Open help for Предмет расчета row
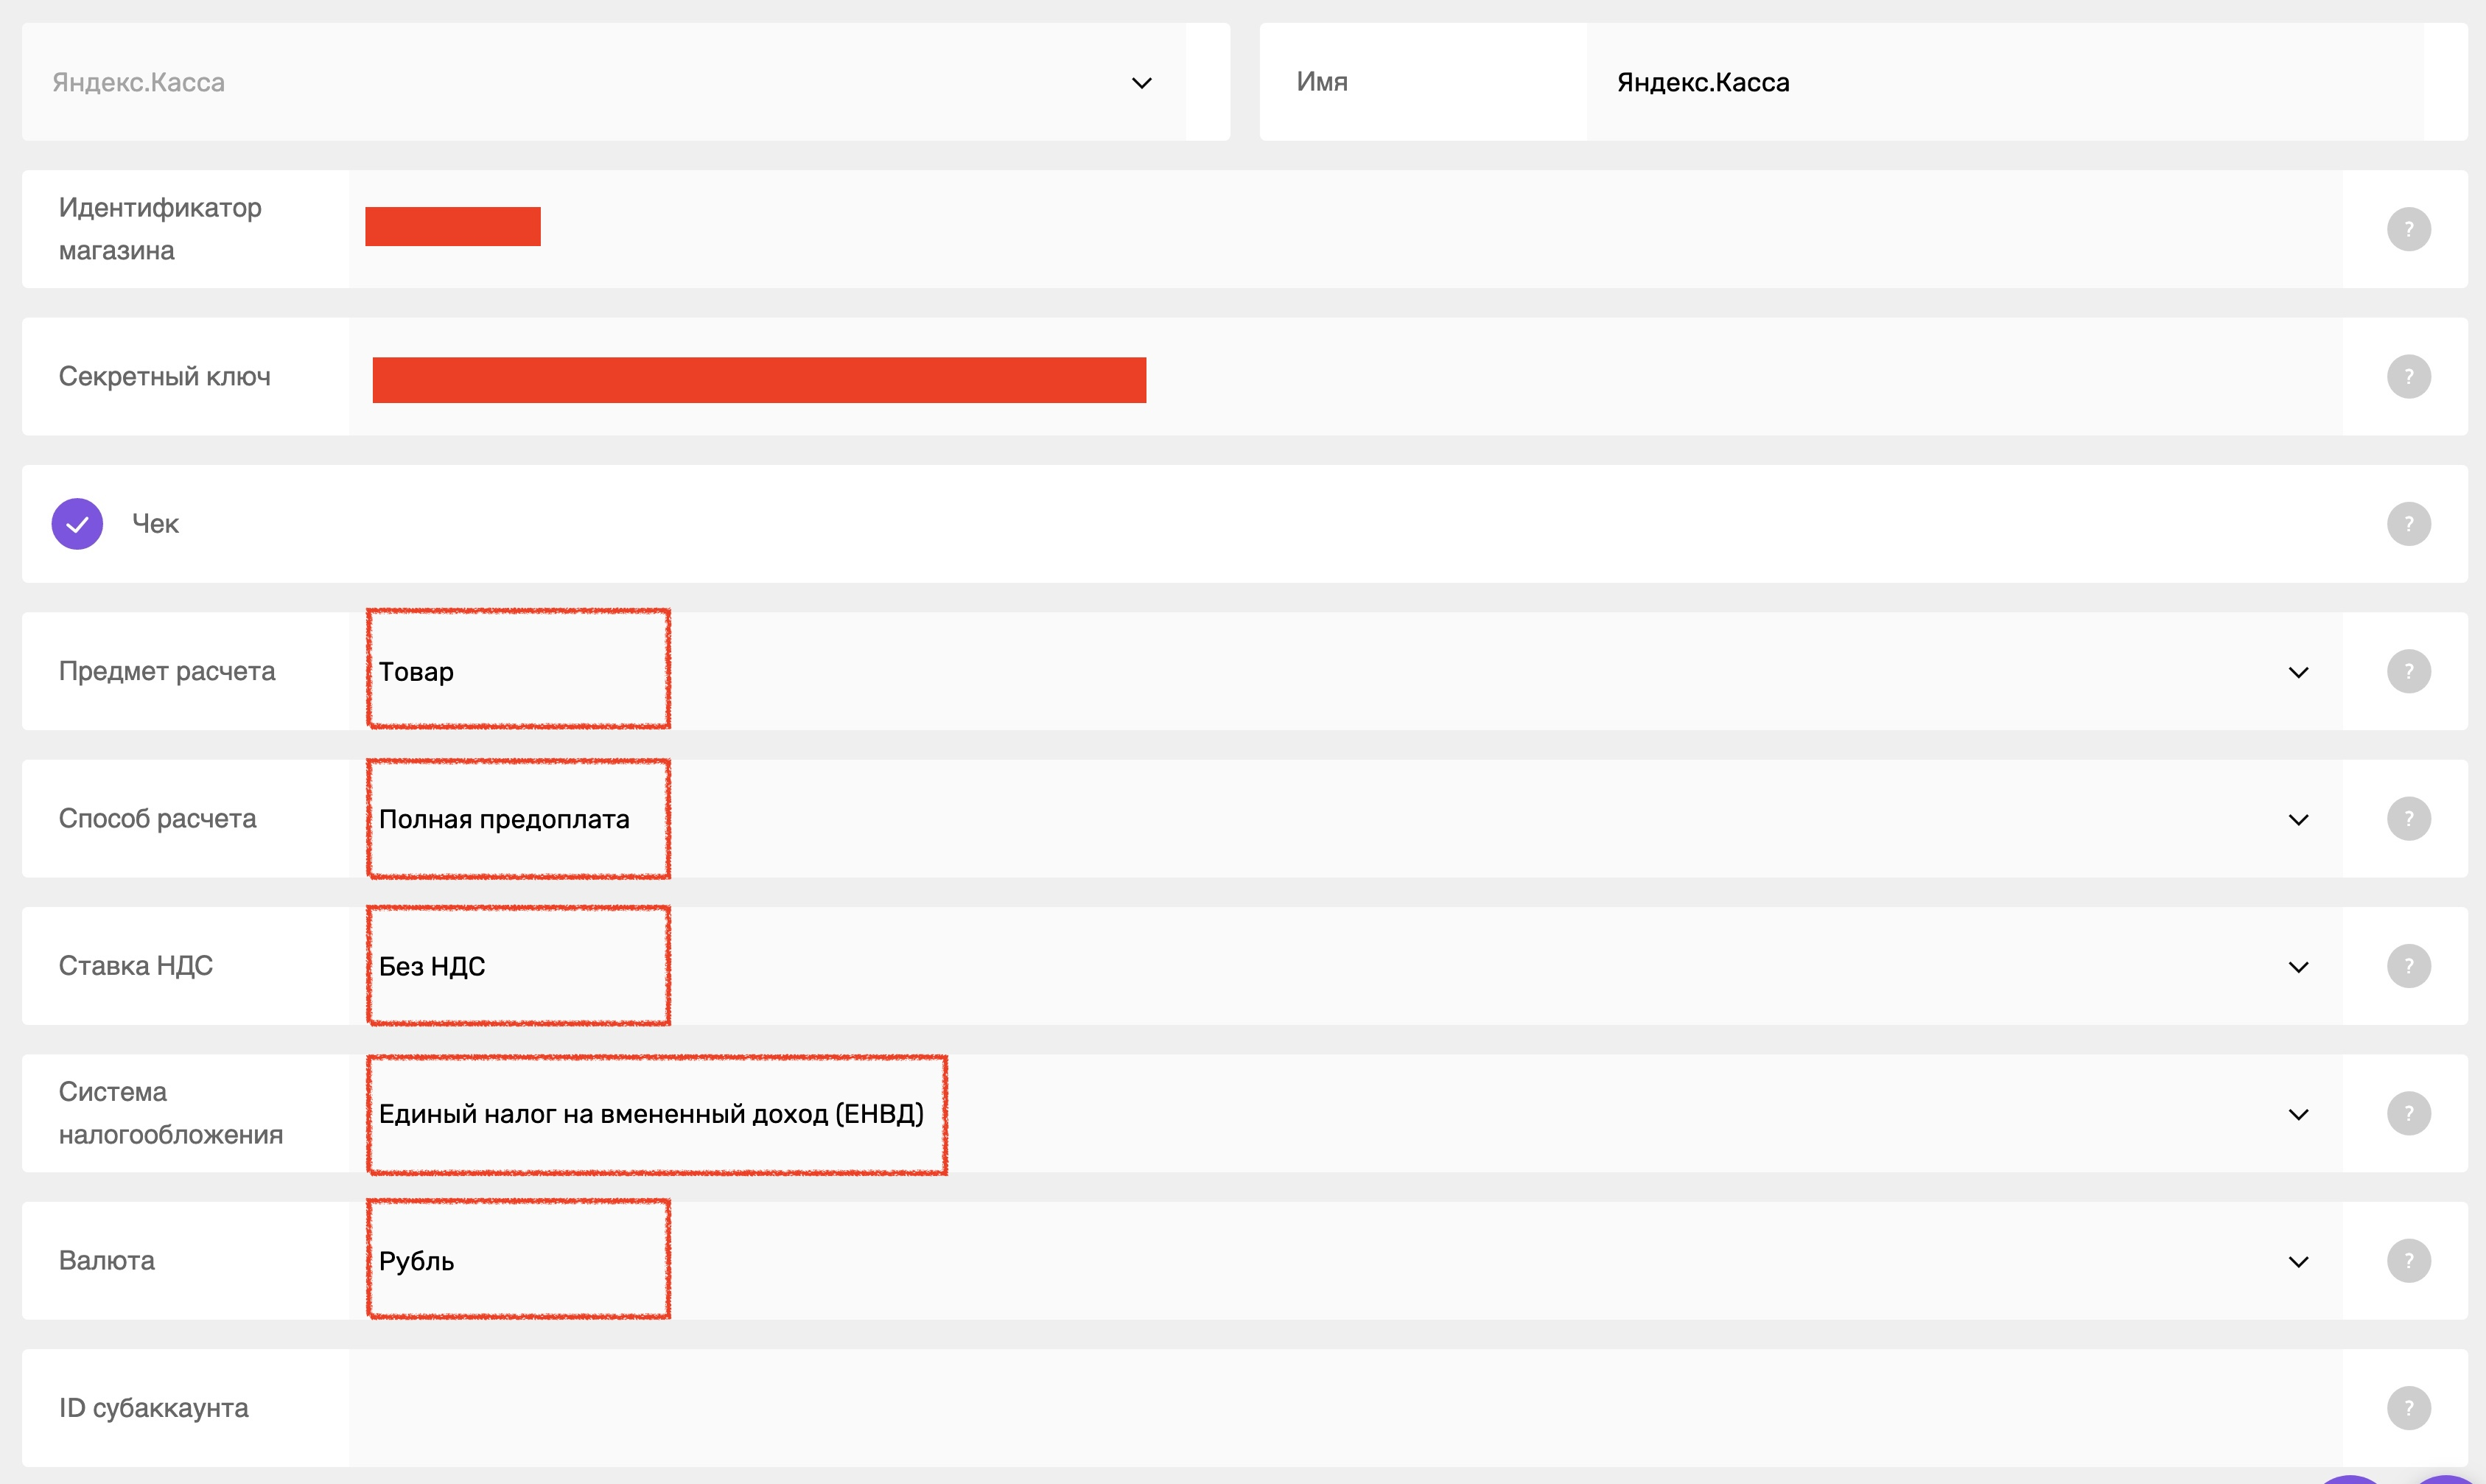Viewport: 2486px width, 1484px height. (x=2408, y=671)
